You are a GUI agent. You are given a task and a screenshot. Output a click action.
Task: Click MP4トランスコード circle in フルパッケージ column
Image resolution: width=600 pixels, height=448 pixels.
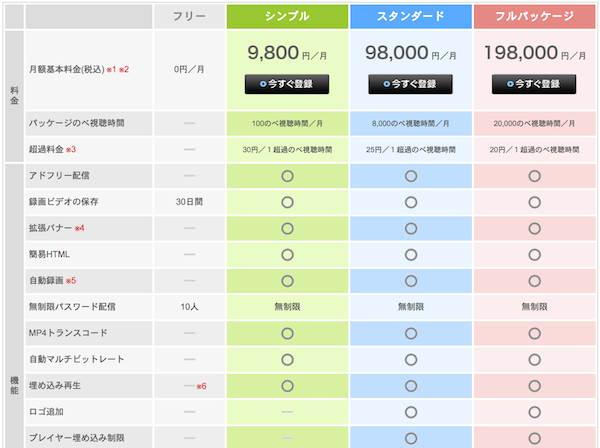[x=534, y=333]
